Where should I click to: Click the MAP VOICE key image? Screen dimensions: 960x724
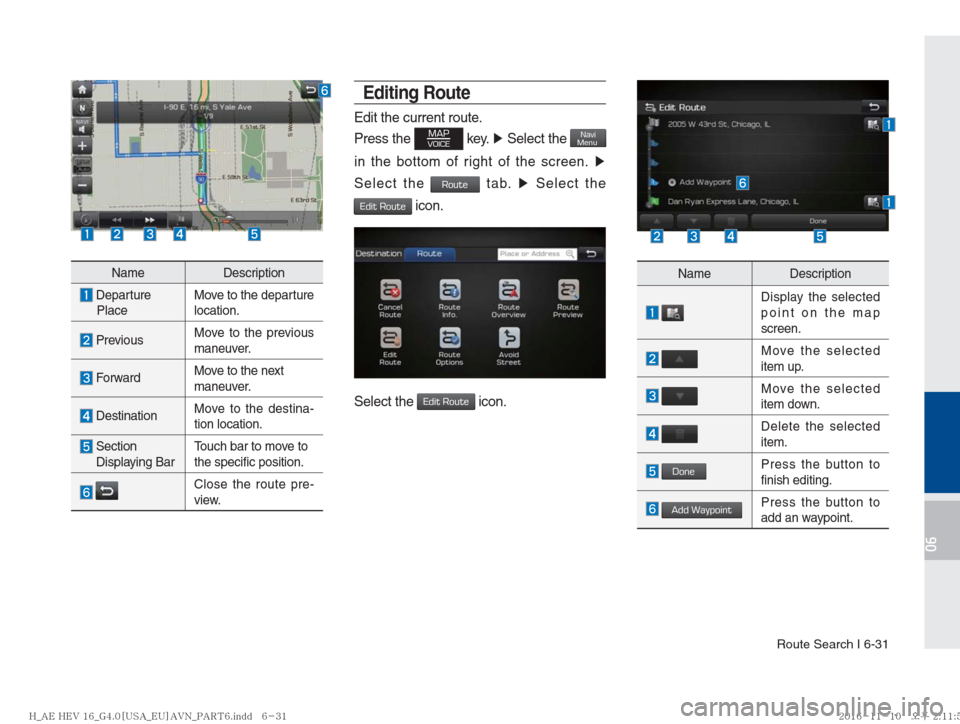click(x=438, y=139)
